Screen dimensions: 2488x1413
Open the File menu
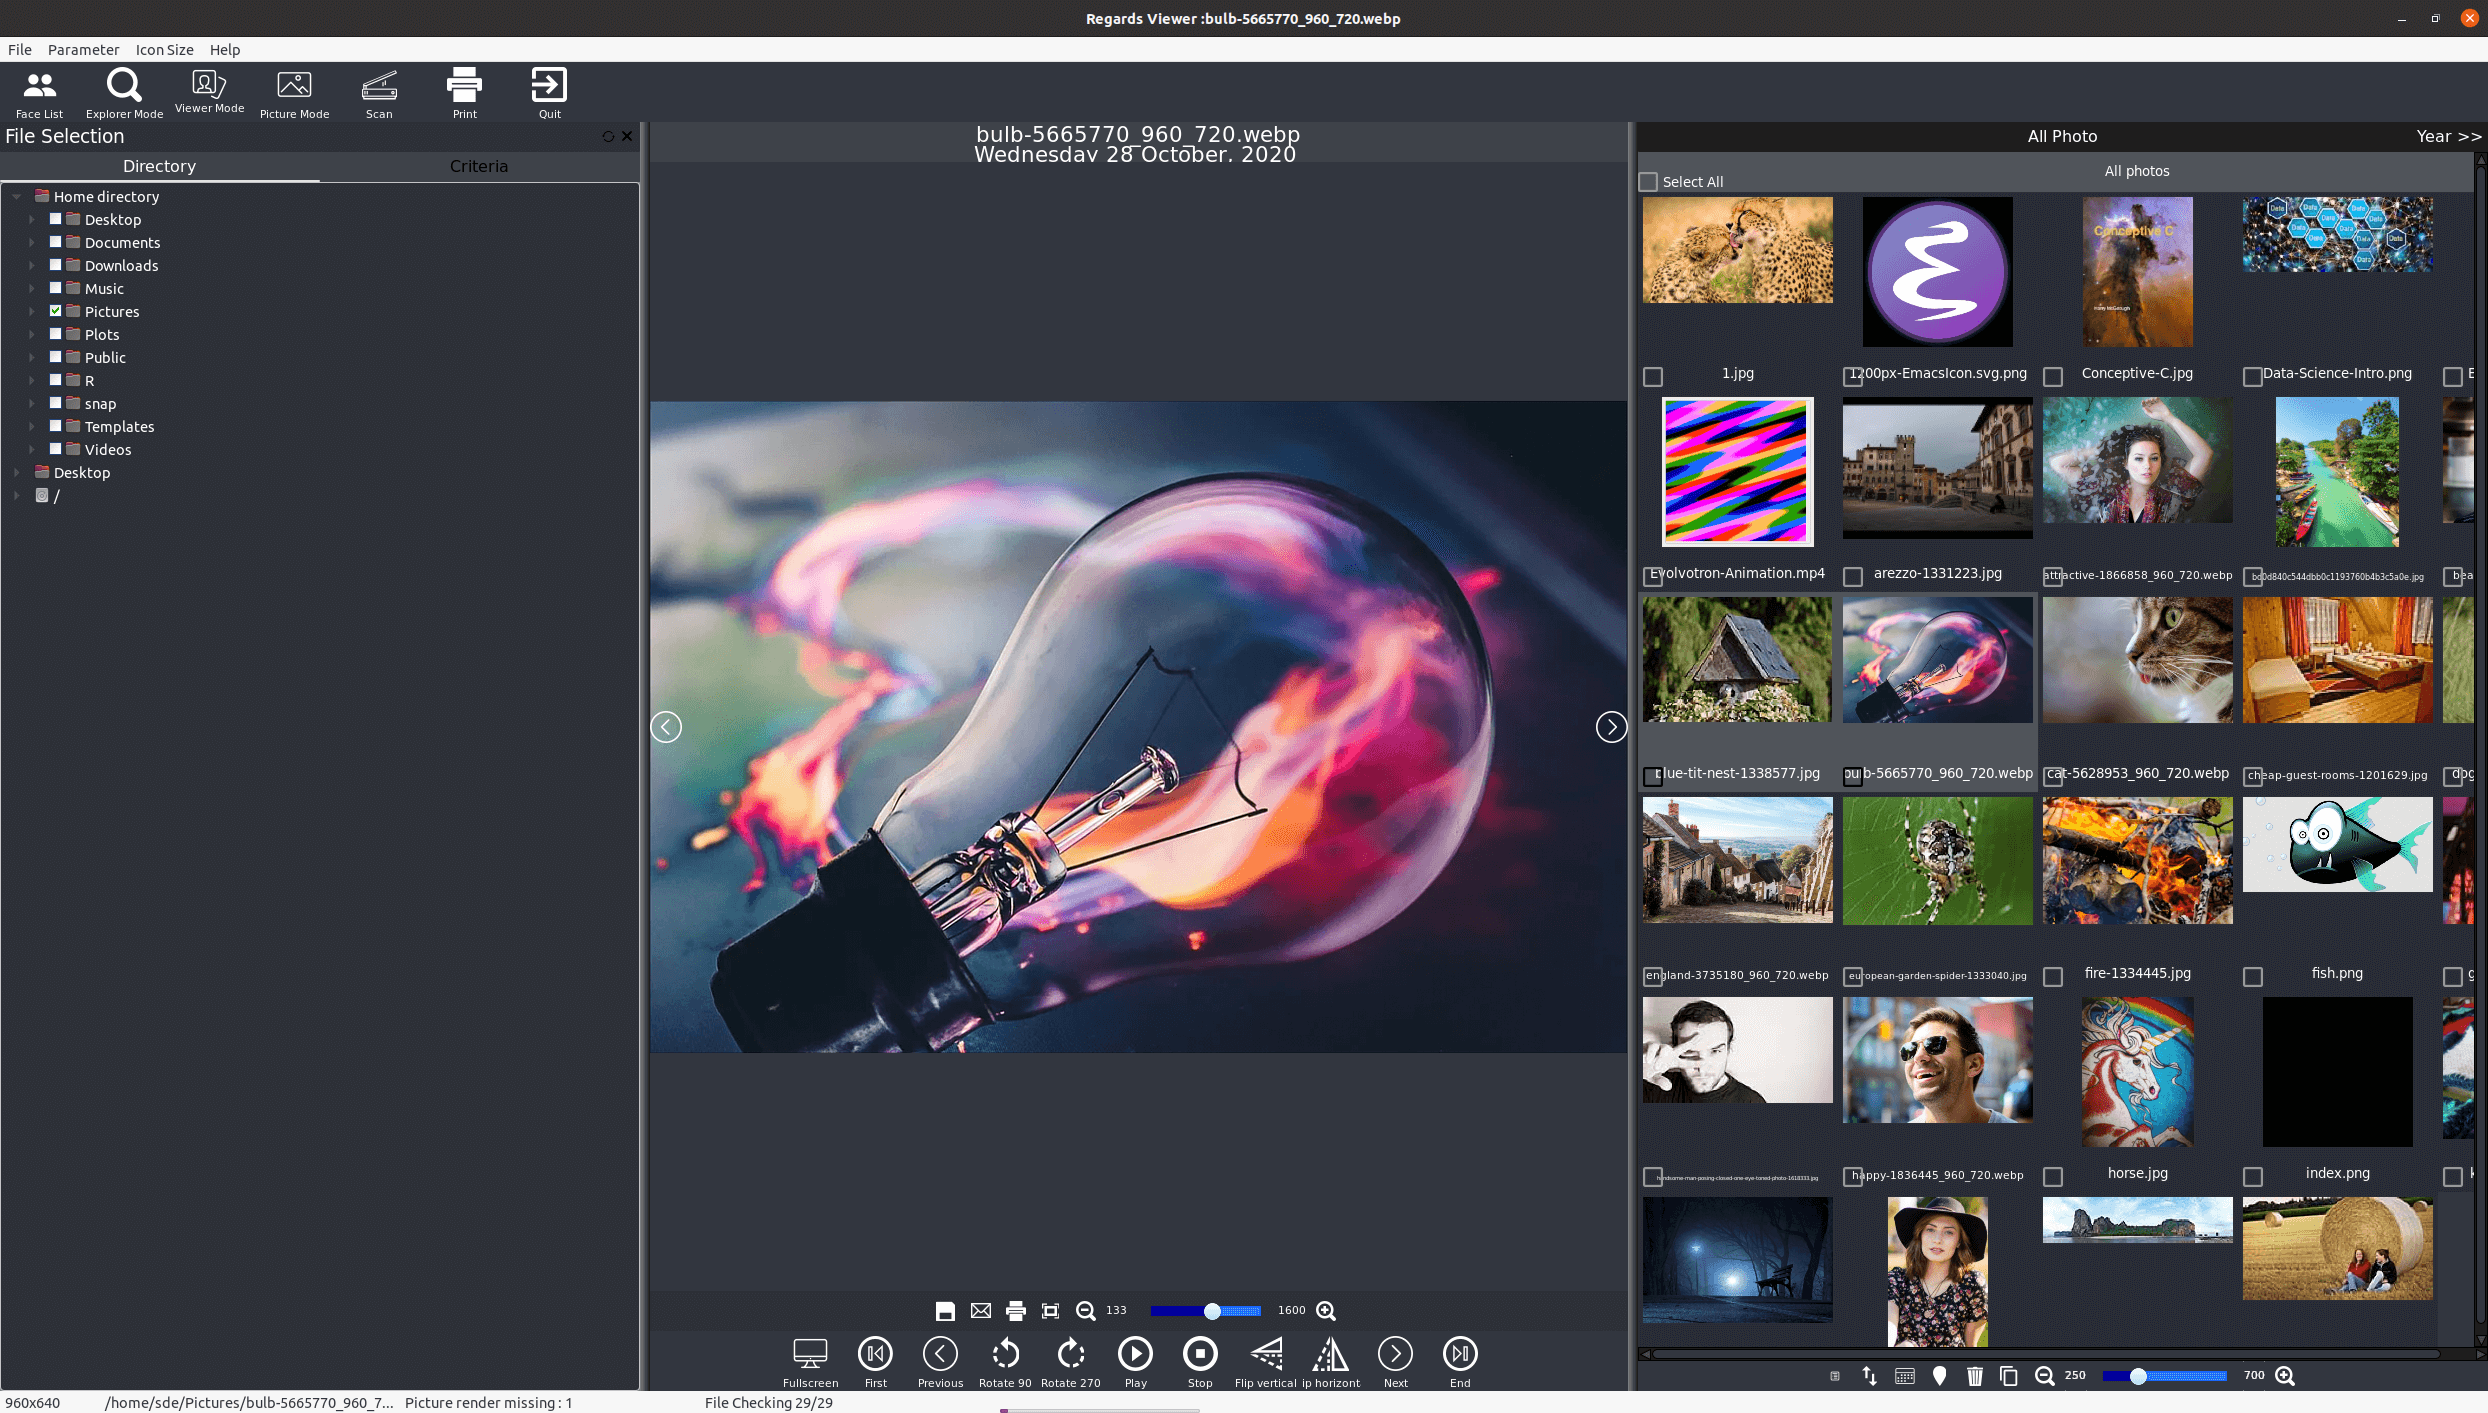[x=20, y=50]
